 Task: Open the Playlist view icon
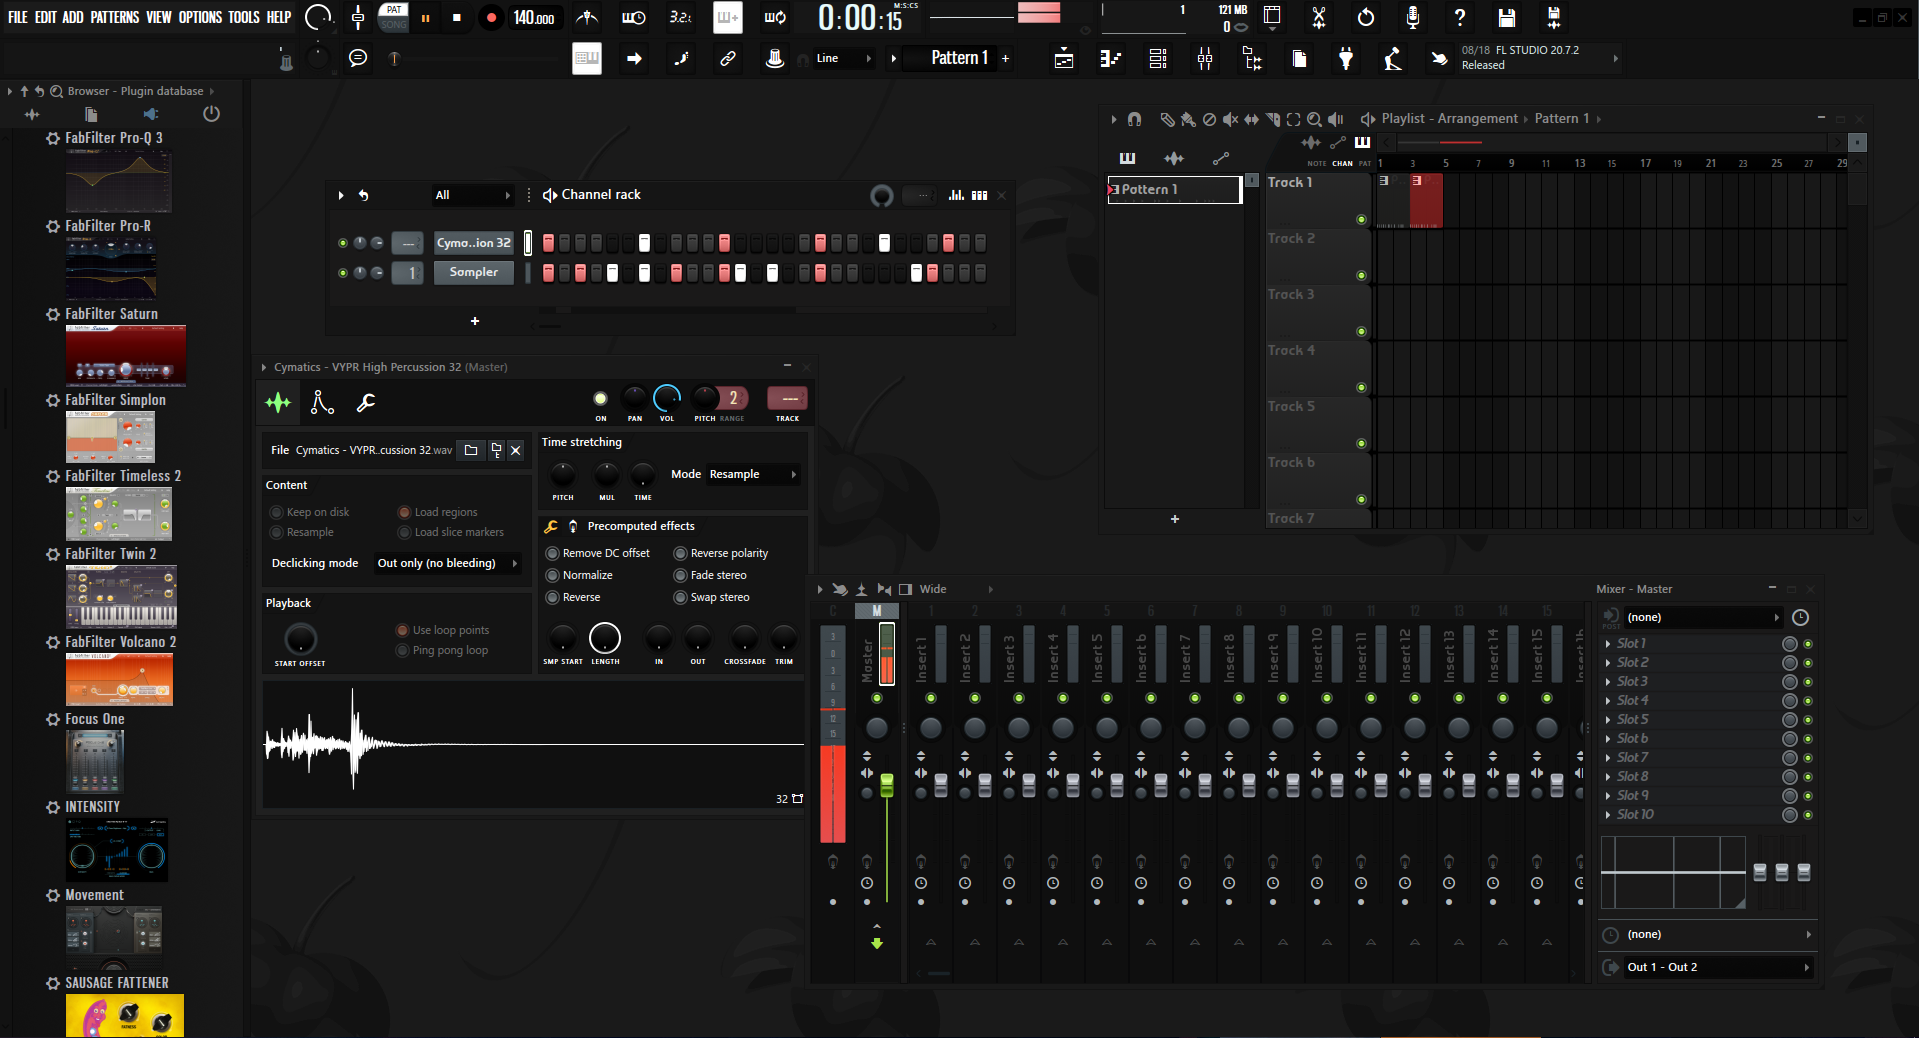click(1064, 59)
